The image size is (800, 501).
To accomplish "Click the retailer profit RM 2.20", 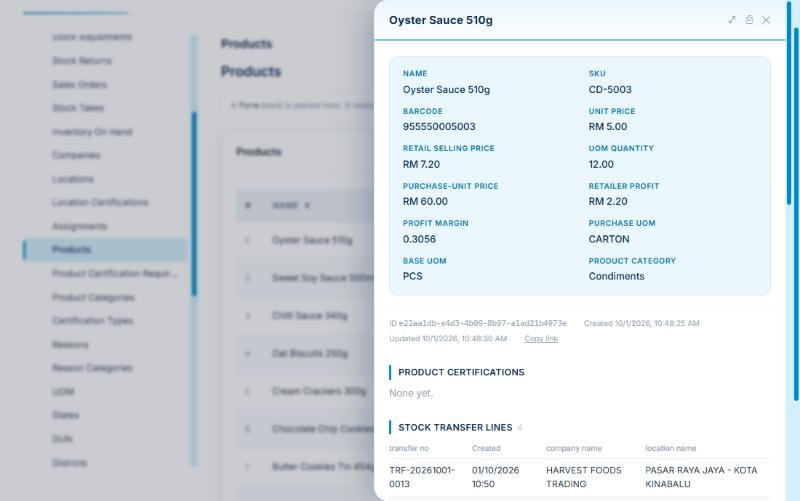I will click(608, 202).
